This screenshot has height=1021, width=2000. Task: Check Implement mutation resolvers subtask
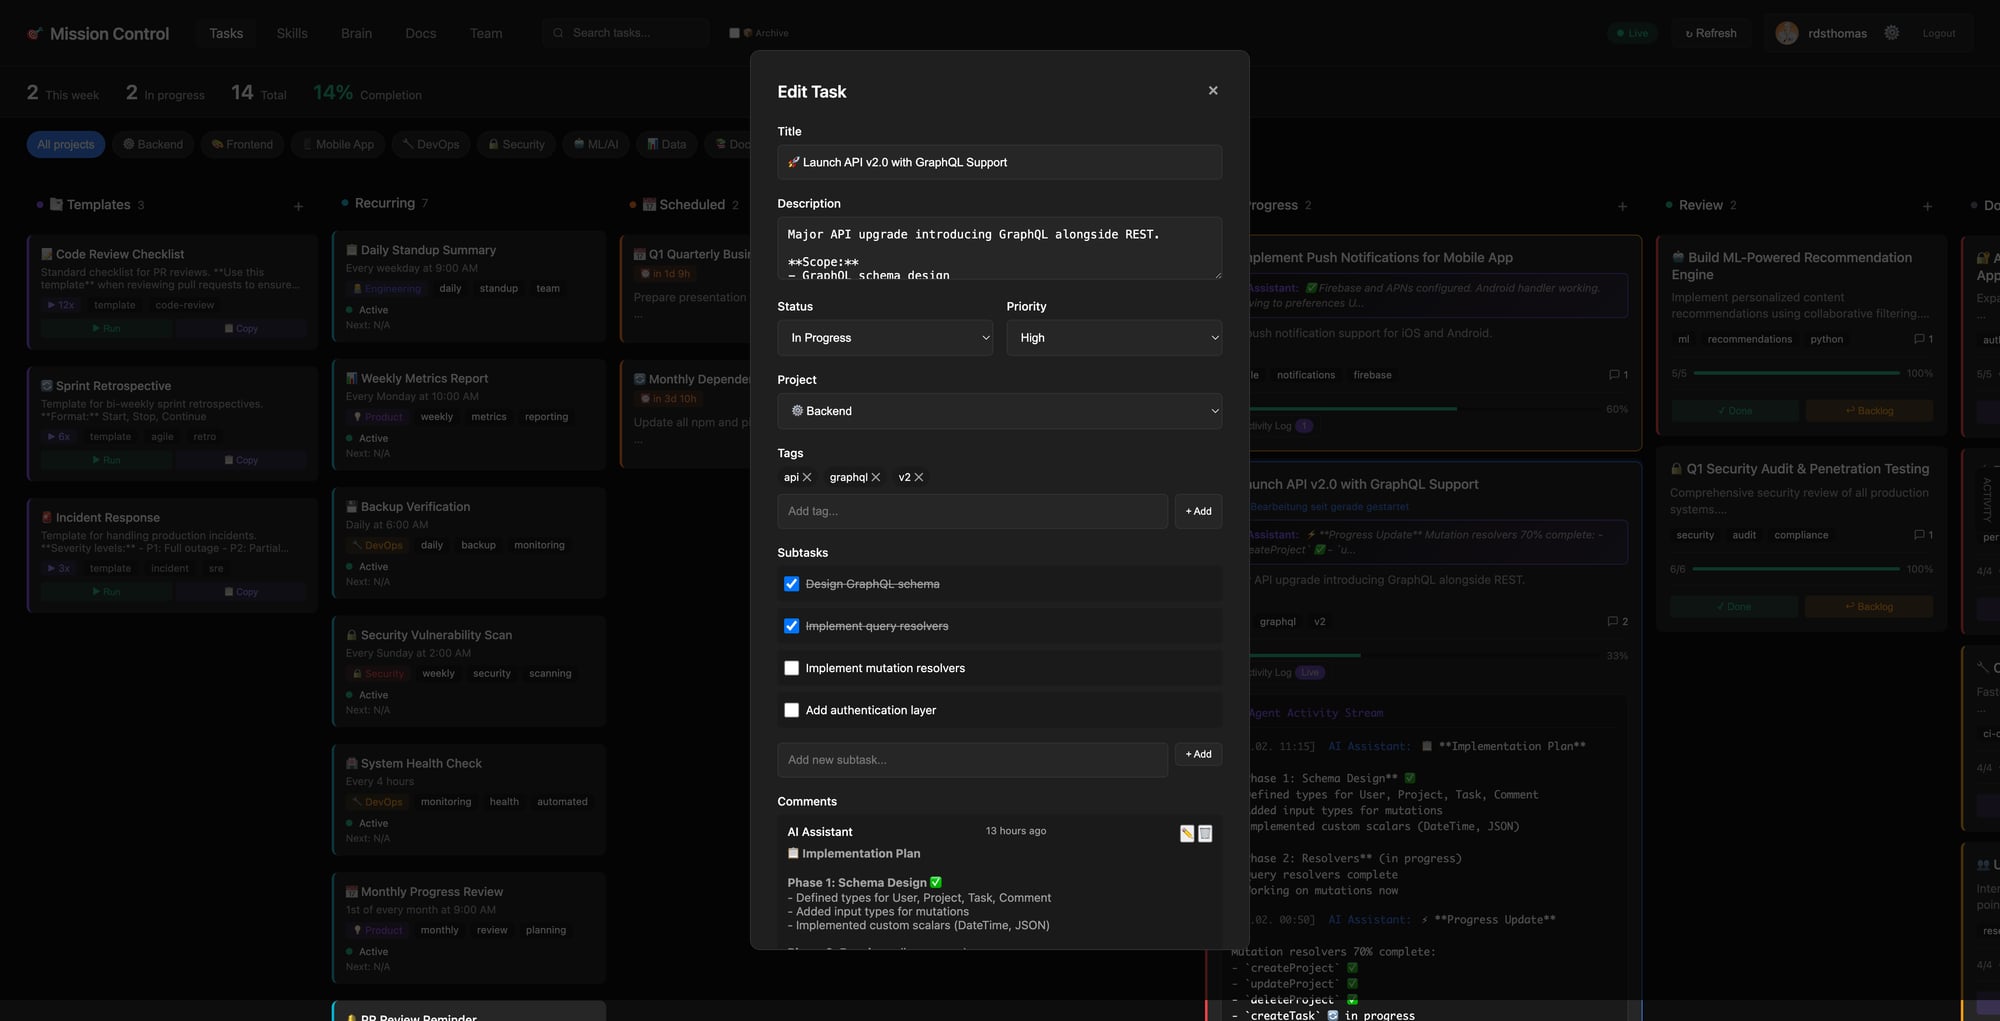pos(792,668)
